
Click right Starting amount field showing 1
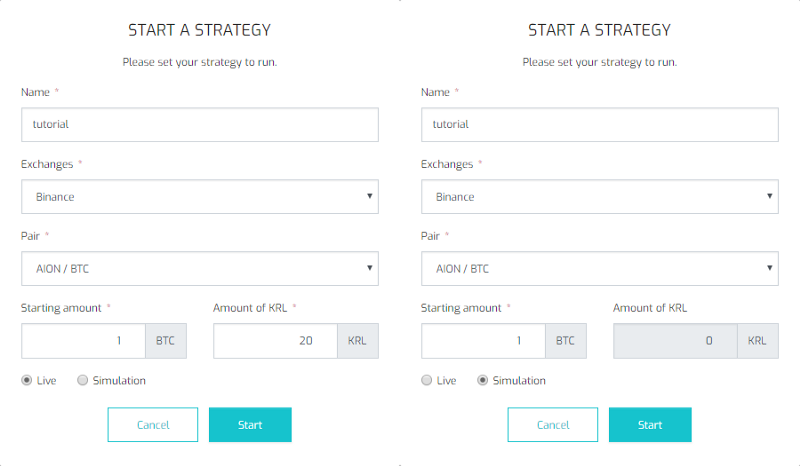484,341
